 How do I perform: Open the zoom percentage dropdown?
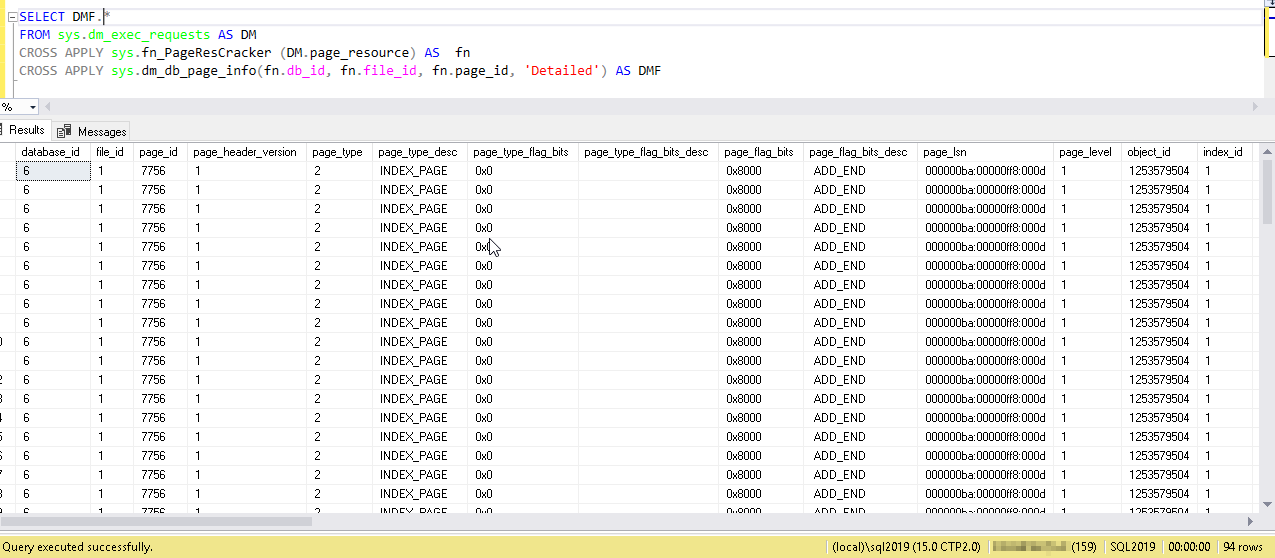click(32, 107)
